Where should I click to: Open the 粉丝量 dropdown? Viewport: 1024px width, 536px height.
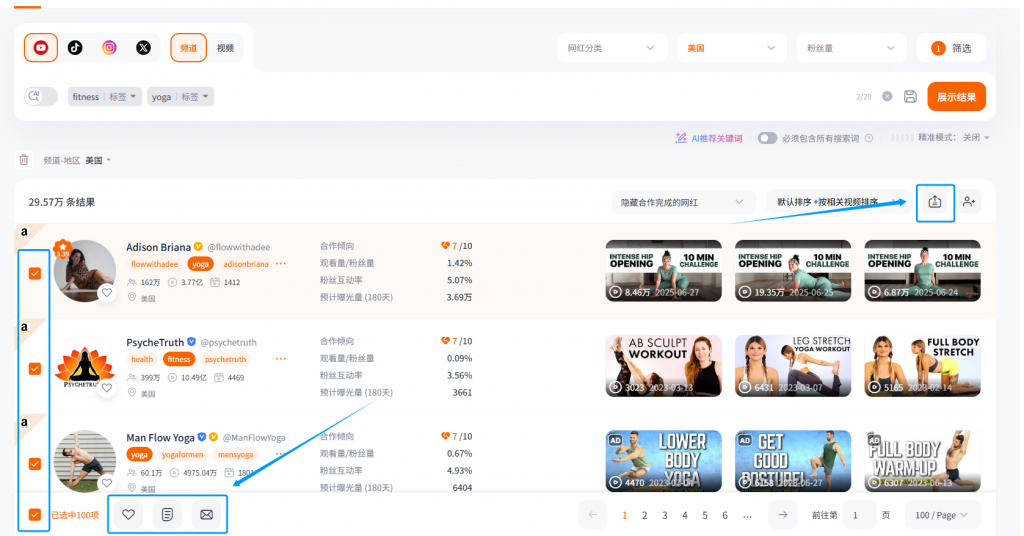coord(851,48)
